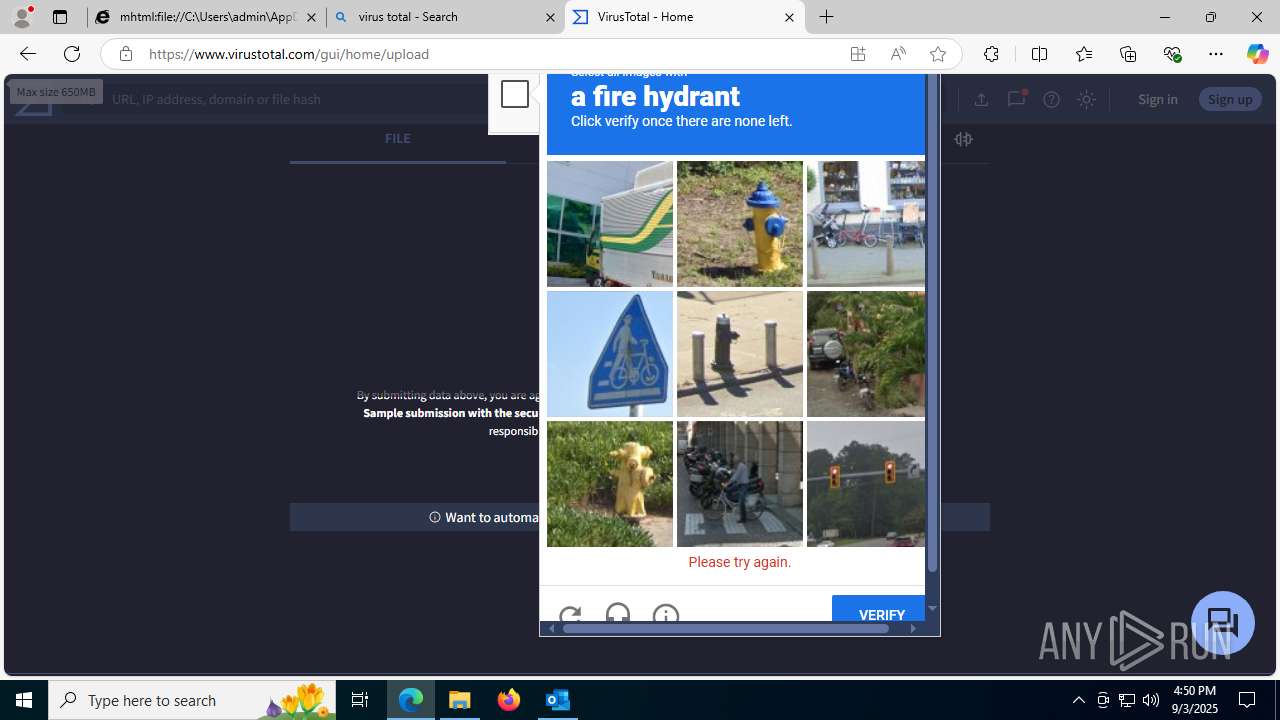Viewport: 1280px width, 720px height.
Task: Close the mhtml file browser tab
Action: pos(311,17)
